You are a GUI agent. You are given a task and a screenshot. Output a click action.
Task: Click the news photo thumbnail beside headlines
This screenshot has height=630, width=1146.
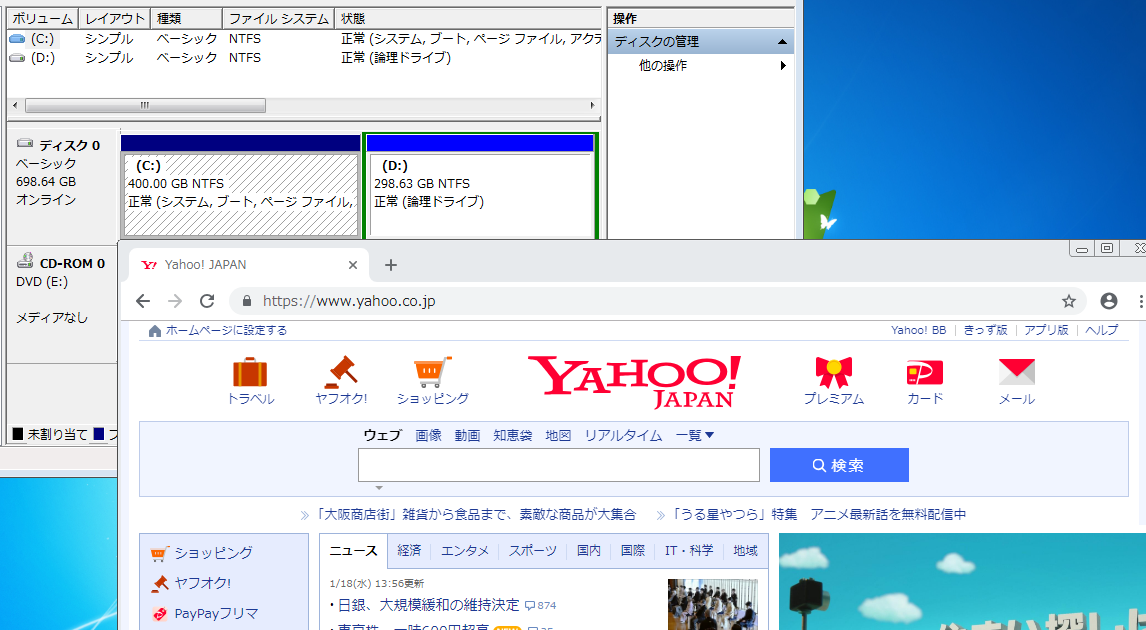click(x=713, y=604)
